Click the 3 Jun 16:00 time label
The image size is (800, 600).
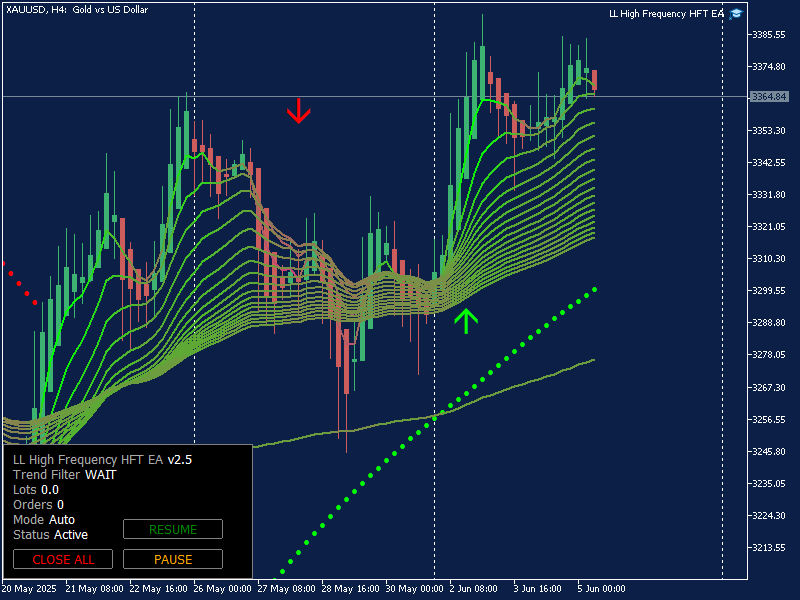[537, 589]
